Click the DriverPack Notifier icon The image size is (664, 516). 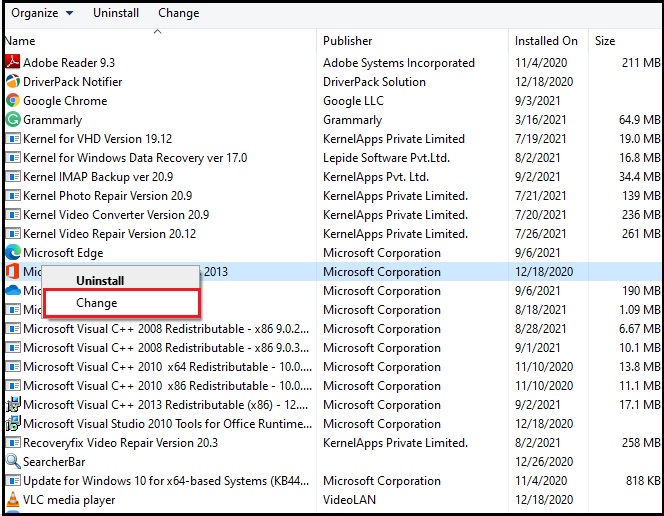[13, 82]
